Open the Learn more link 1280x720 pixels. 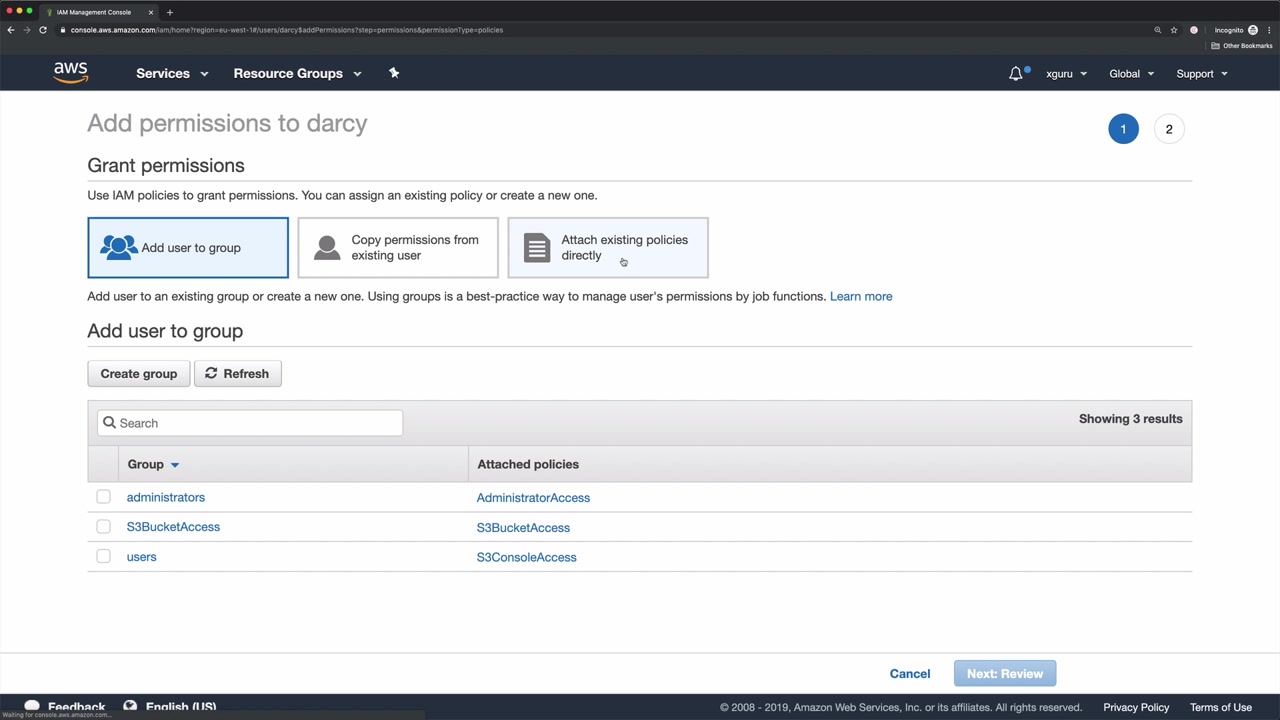point(861,296)
